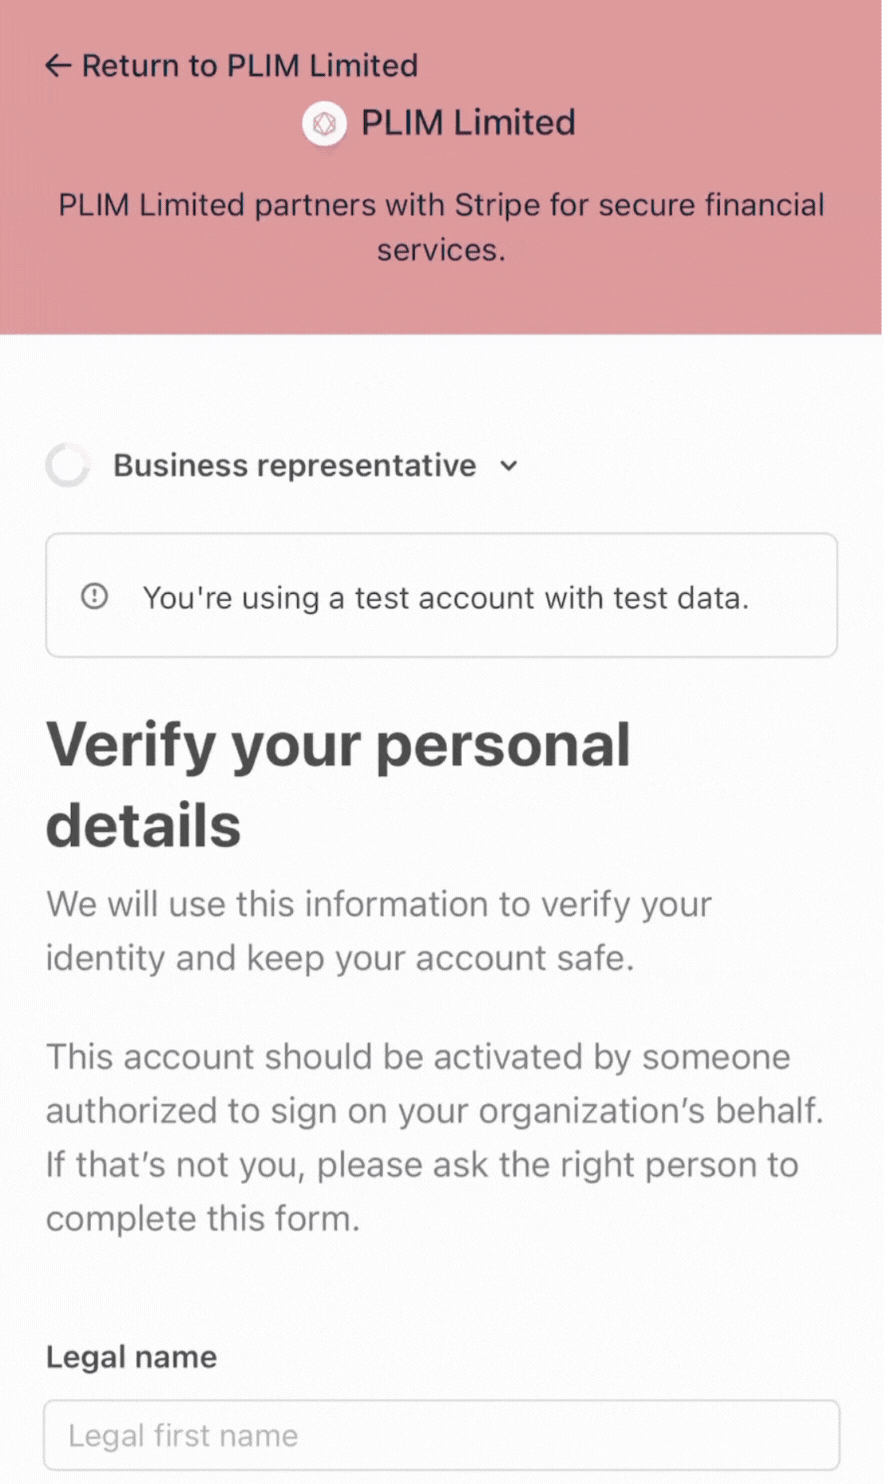Open the Business representative section label
This screenshot has width=884, height=1484.
pos(294,465)
